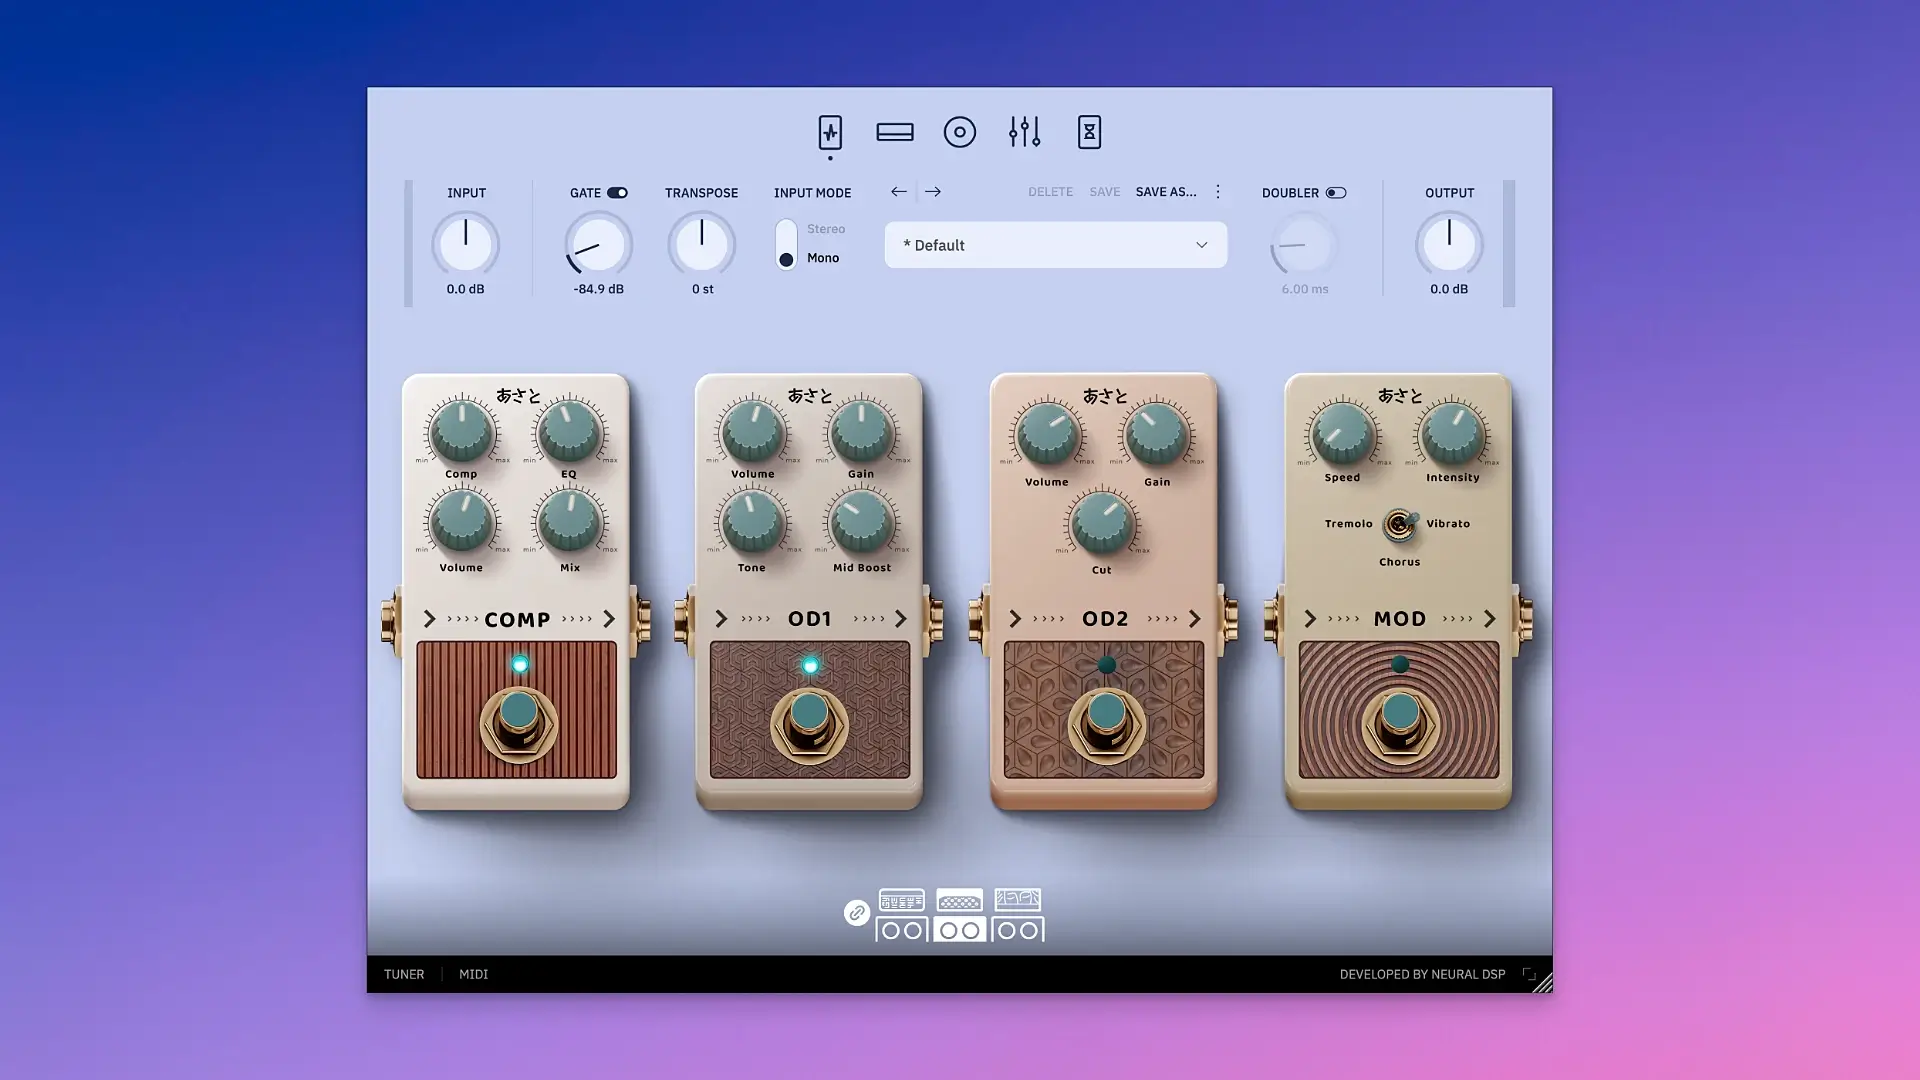Image resolution: width=1920 pixels, height=1080 pixels.
Task: Open preset options three-dot menu
Action: pos(1218,192)
